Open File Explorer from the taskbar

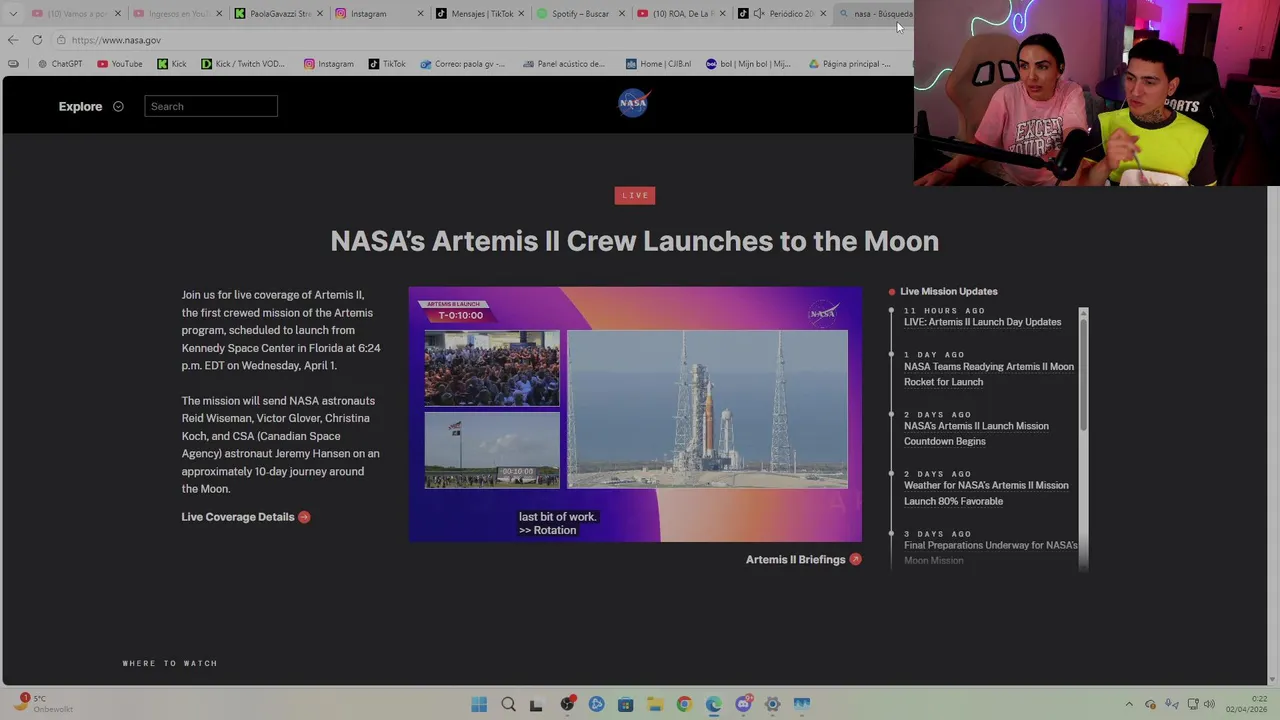pos(655,704)
